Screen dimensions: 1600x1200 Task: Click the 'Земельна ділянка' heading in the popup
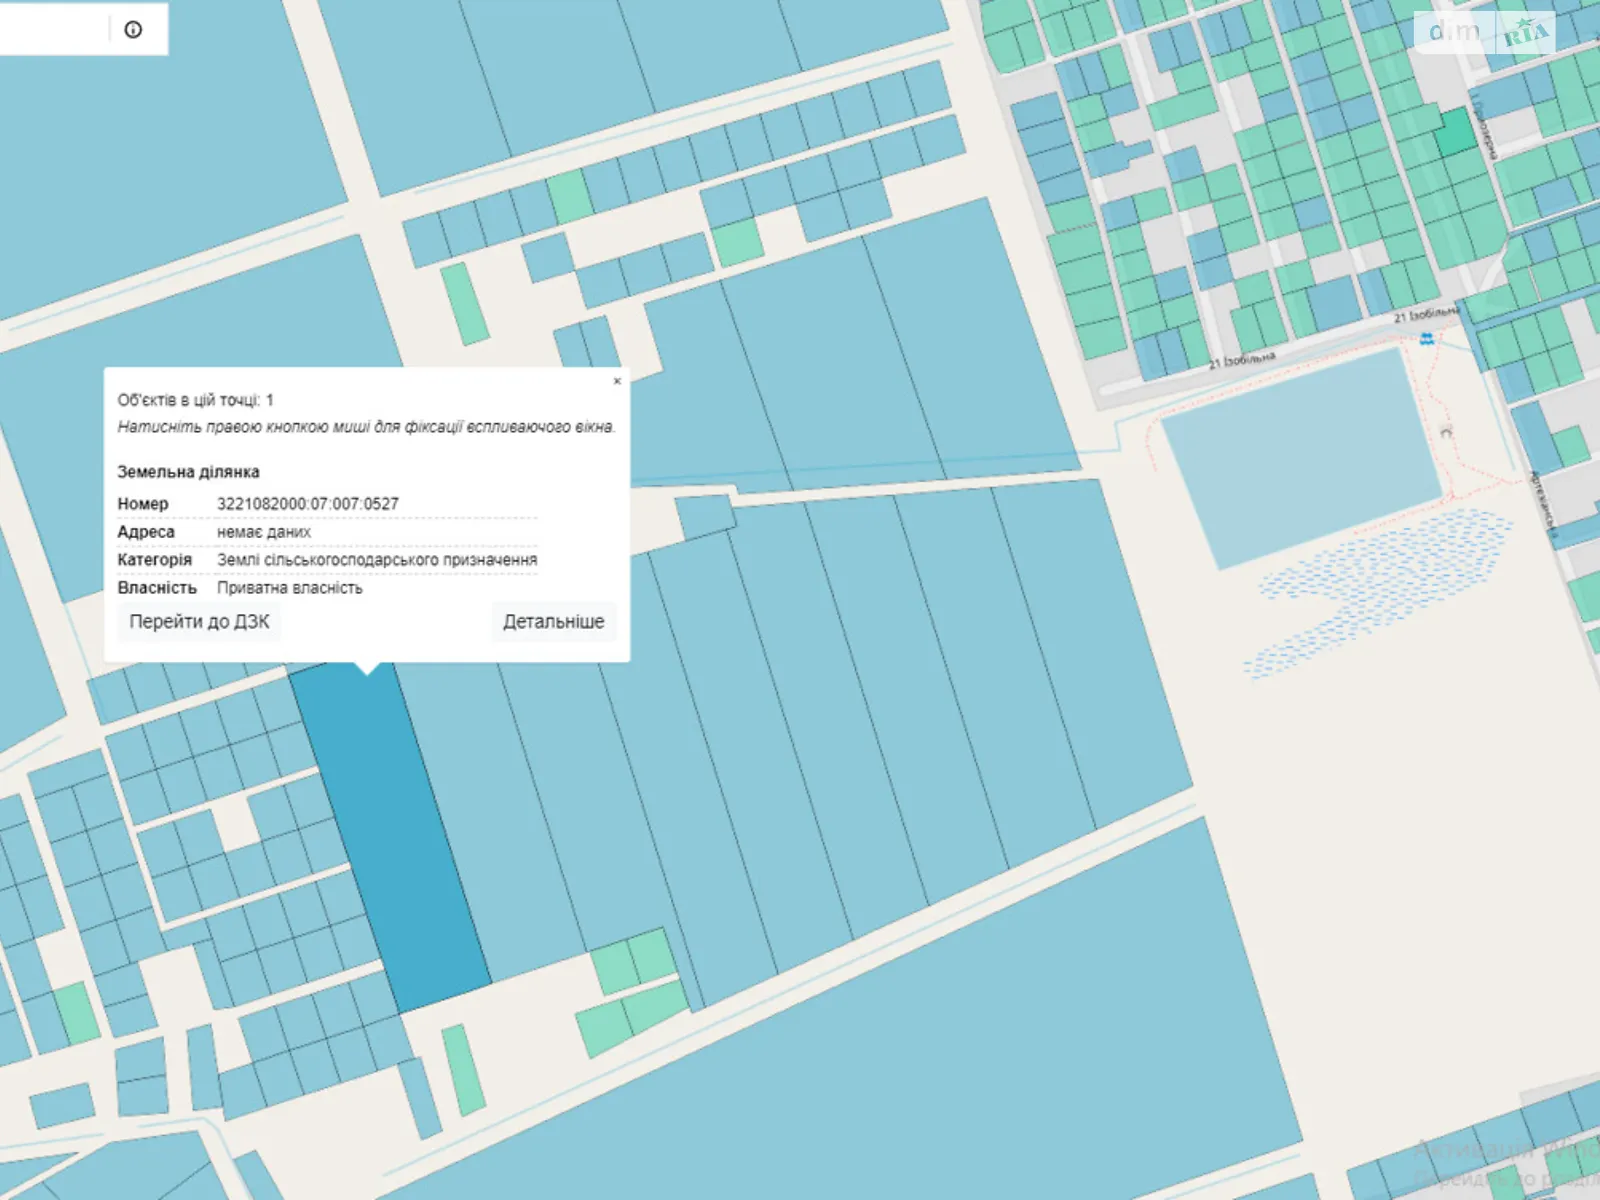[188, 472]
